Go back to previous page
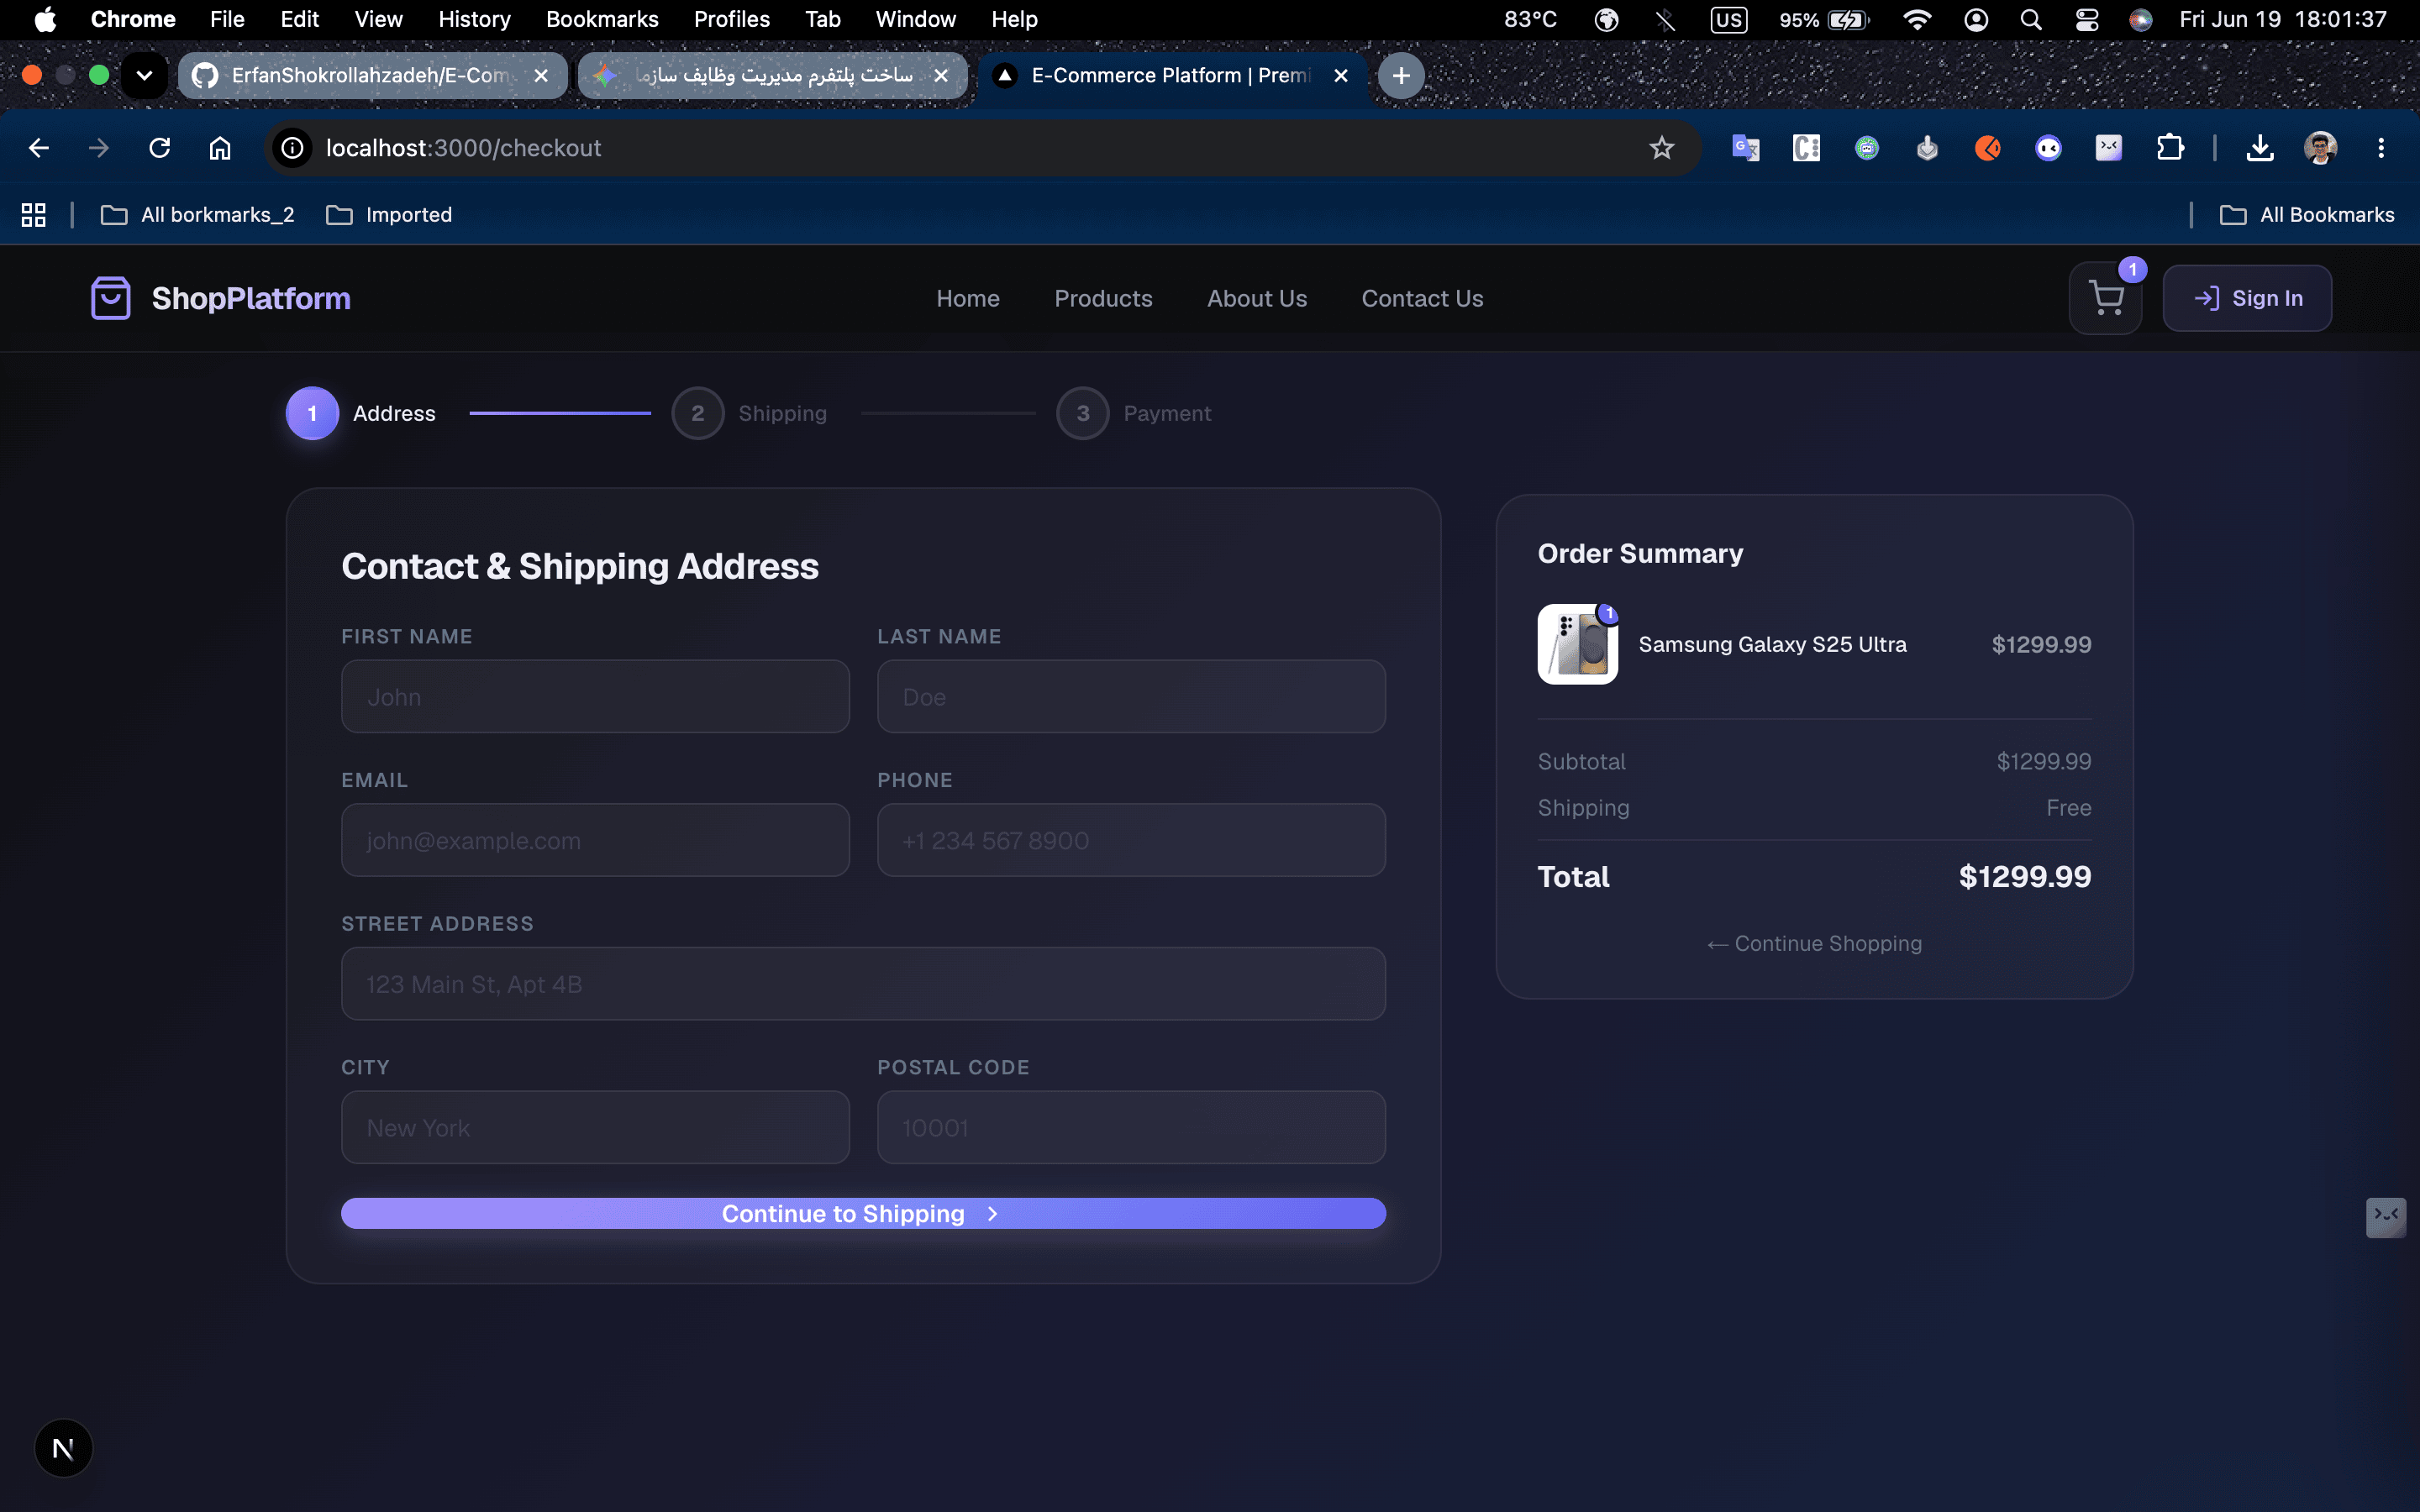 point(39,148)
